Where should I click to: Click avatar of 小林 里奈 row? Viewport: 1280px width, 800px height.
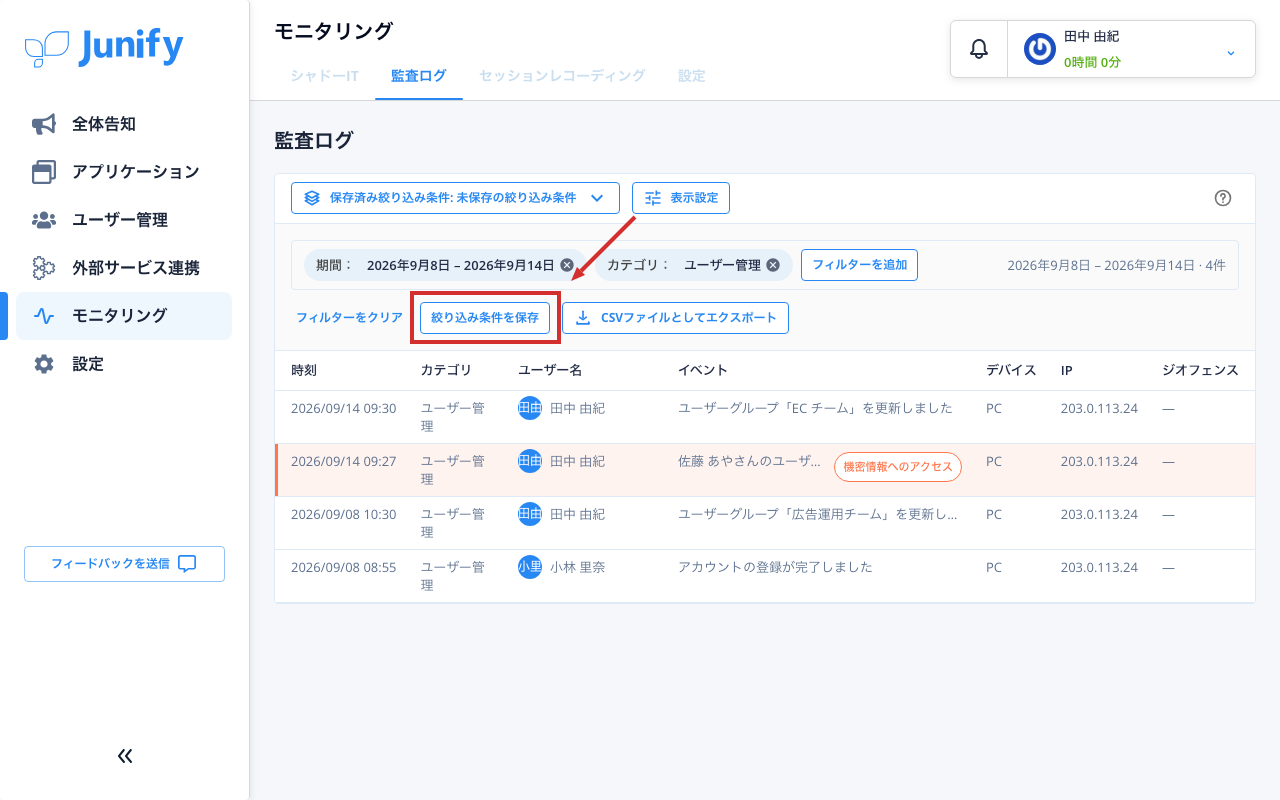click(x=530, y=567)
